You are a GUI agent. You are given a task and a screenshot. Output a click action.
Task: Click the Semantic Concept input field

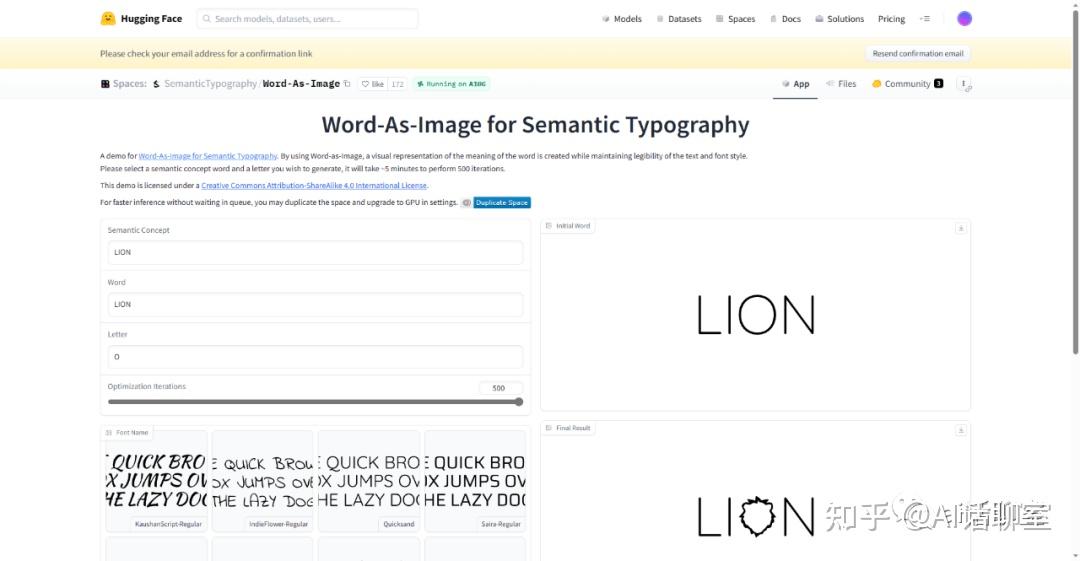tap(315, 252)
